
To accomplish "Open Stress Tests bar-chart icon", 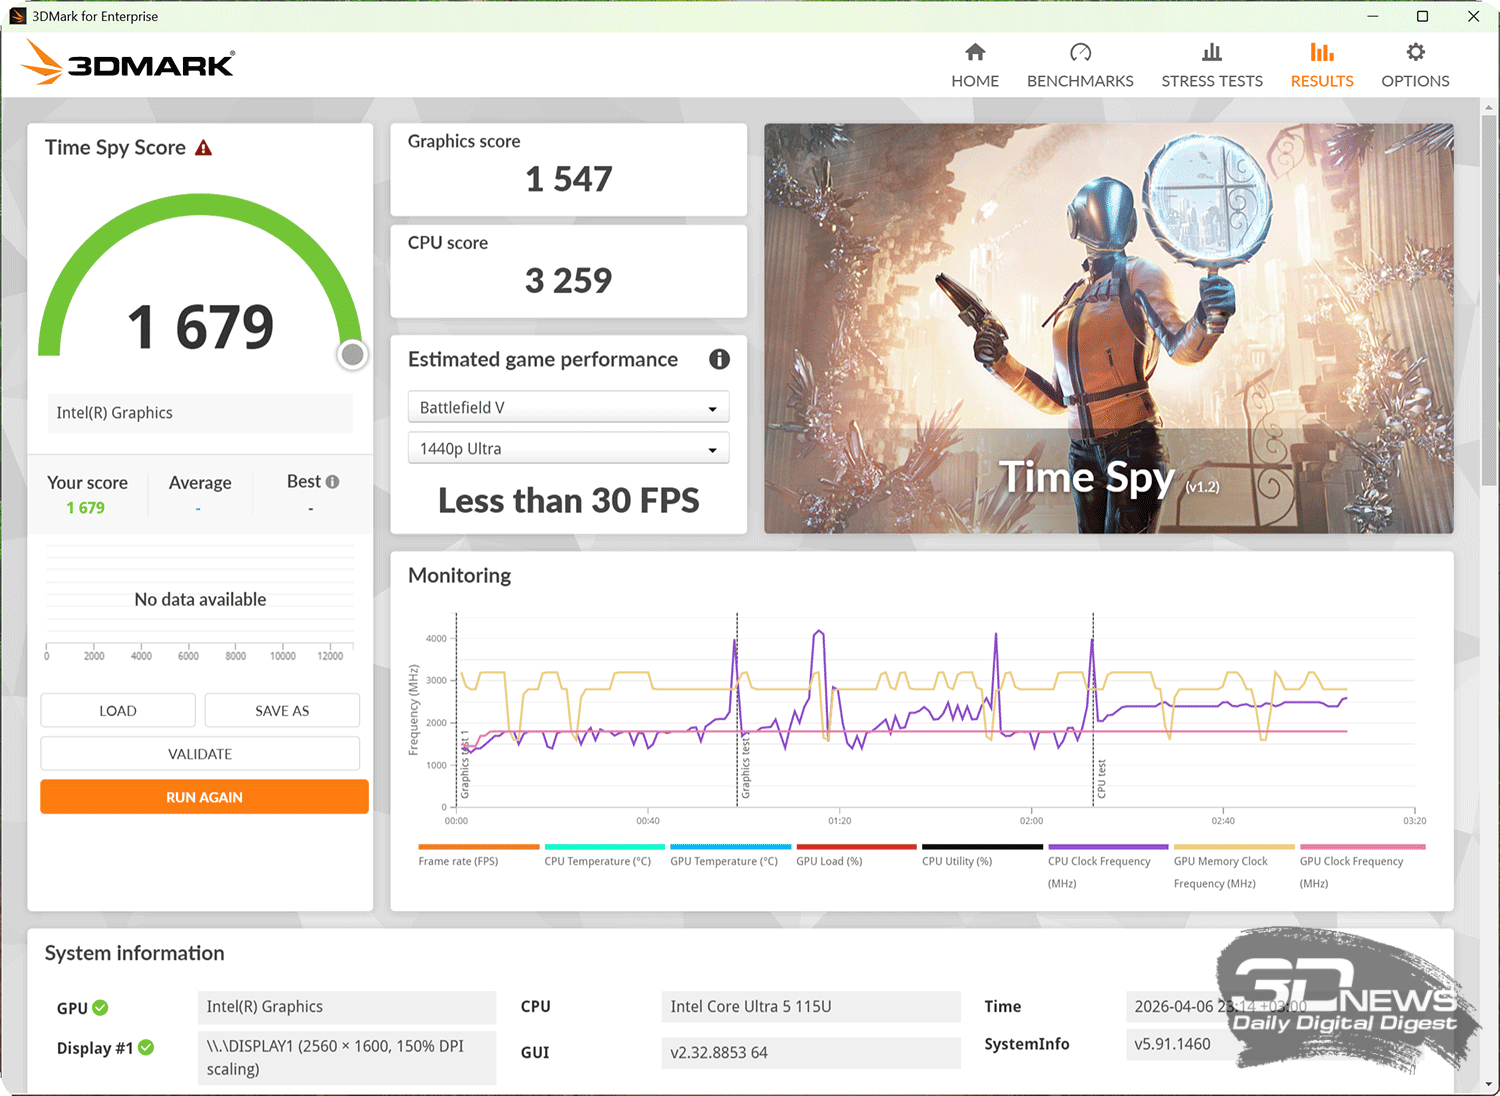I will point(1211,53).
